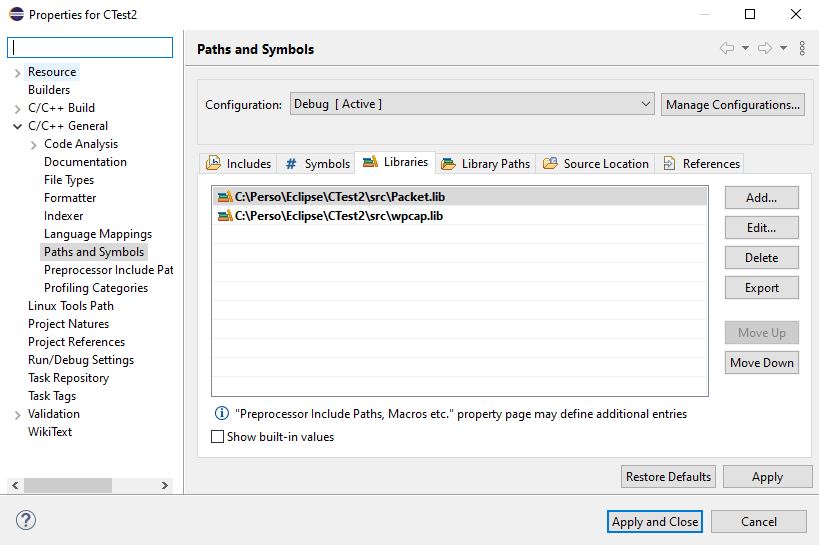
Task: Click the info icon beside Preprocessor note
Action: pyautogui.click(x=221, y=413)
